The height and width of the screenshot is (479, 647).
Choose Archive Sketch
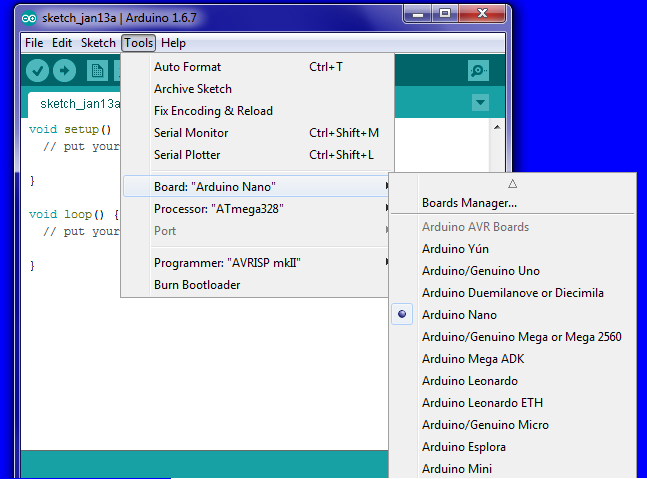256,89
